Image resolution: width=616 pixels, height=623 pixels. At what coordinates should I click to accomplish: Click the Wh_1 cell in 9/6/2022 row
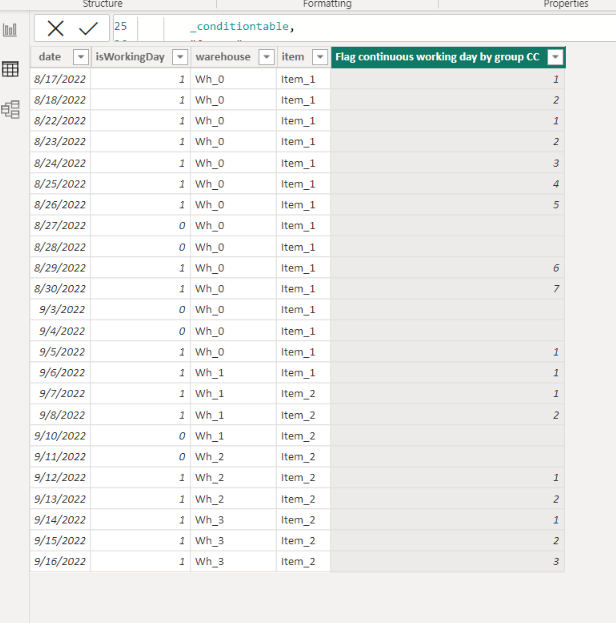click(233, 372)
